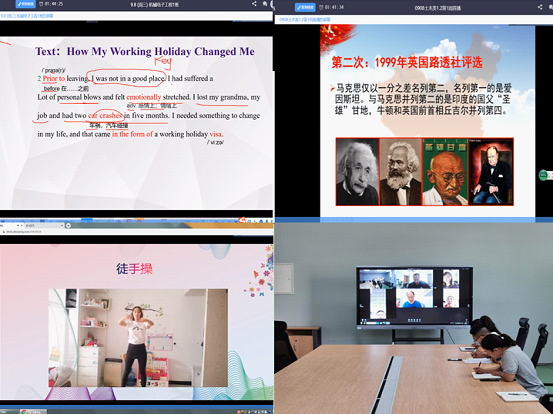Click the blue button above the English lesson slide
Image resolution: width=553 pixels, height=414 pixels.
(26, 4)
